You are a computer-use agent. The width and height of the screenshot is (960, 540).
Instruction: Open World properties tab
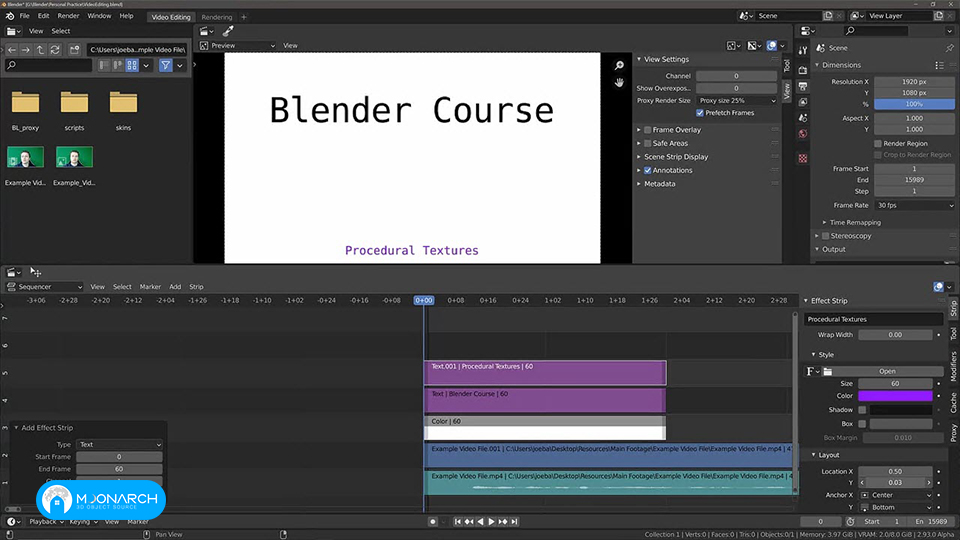click(803, 133)
